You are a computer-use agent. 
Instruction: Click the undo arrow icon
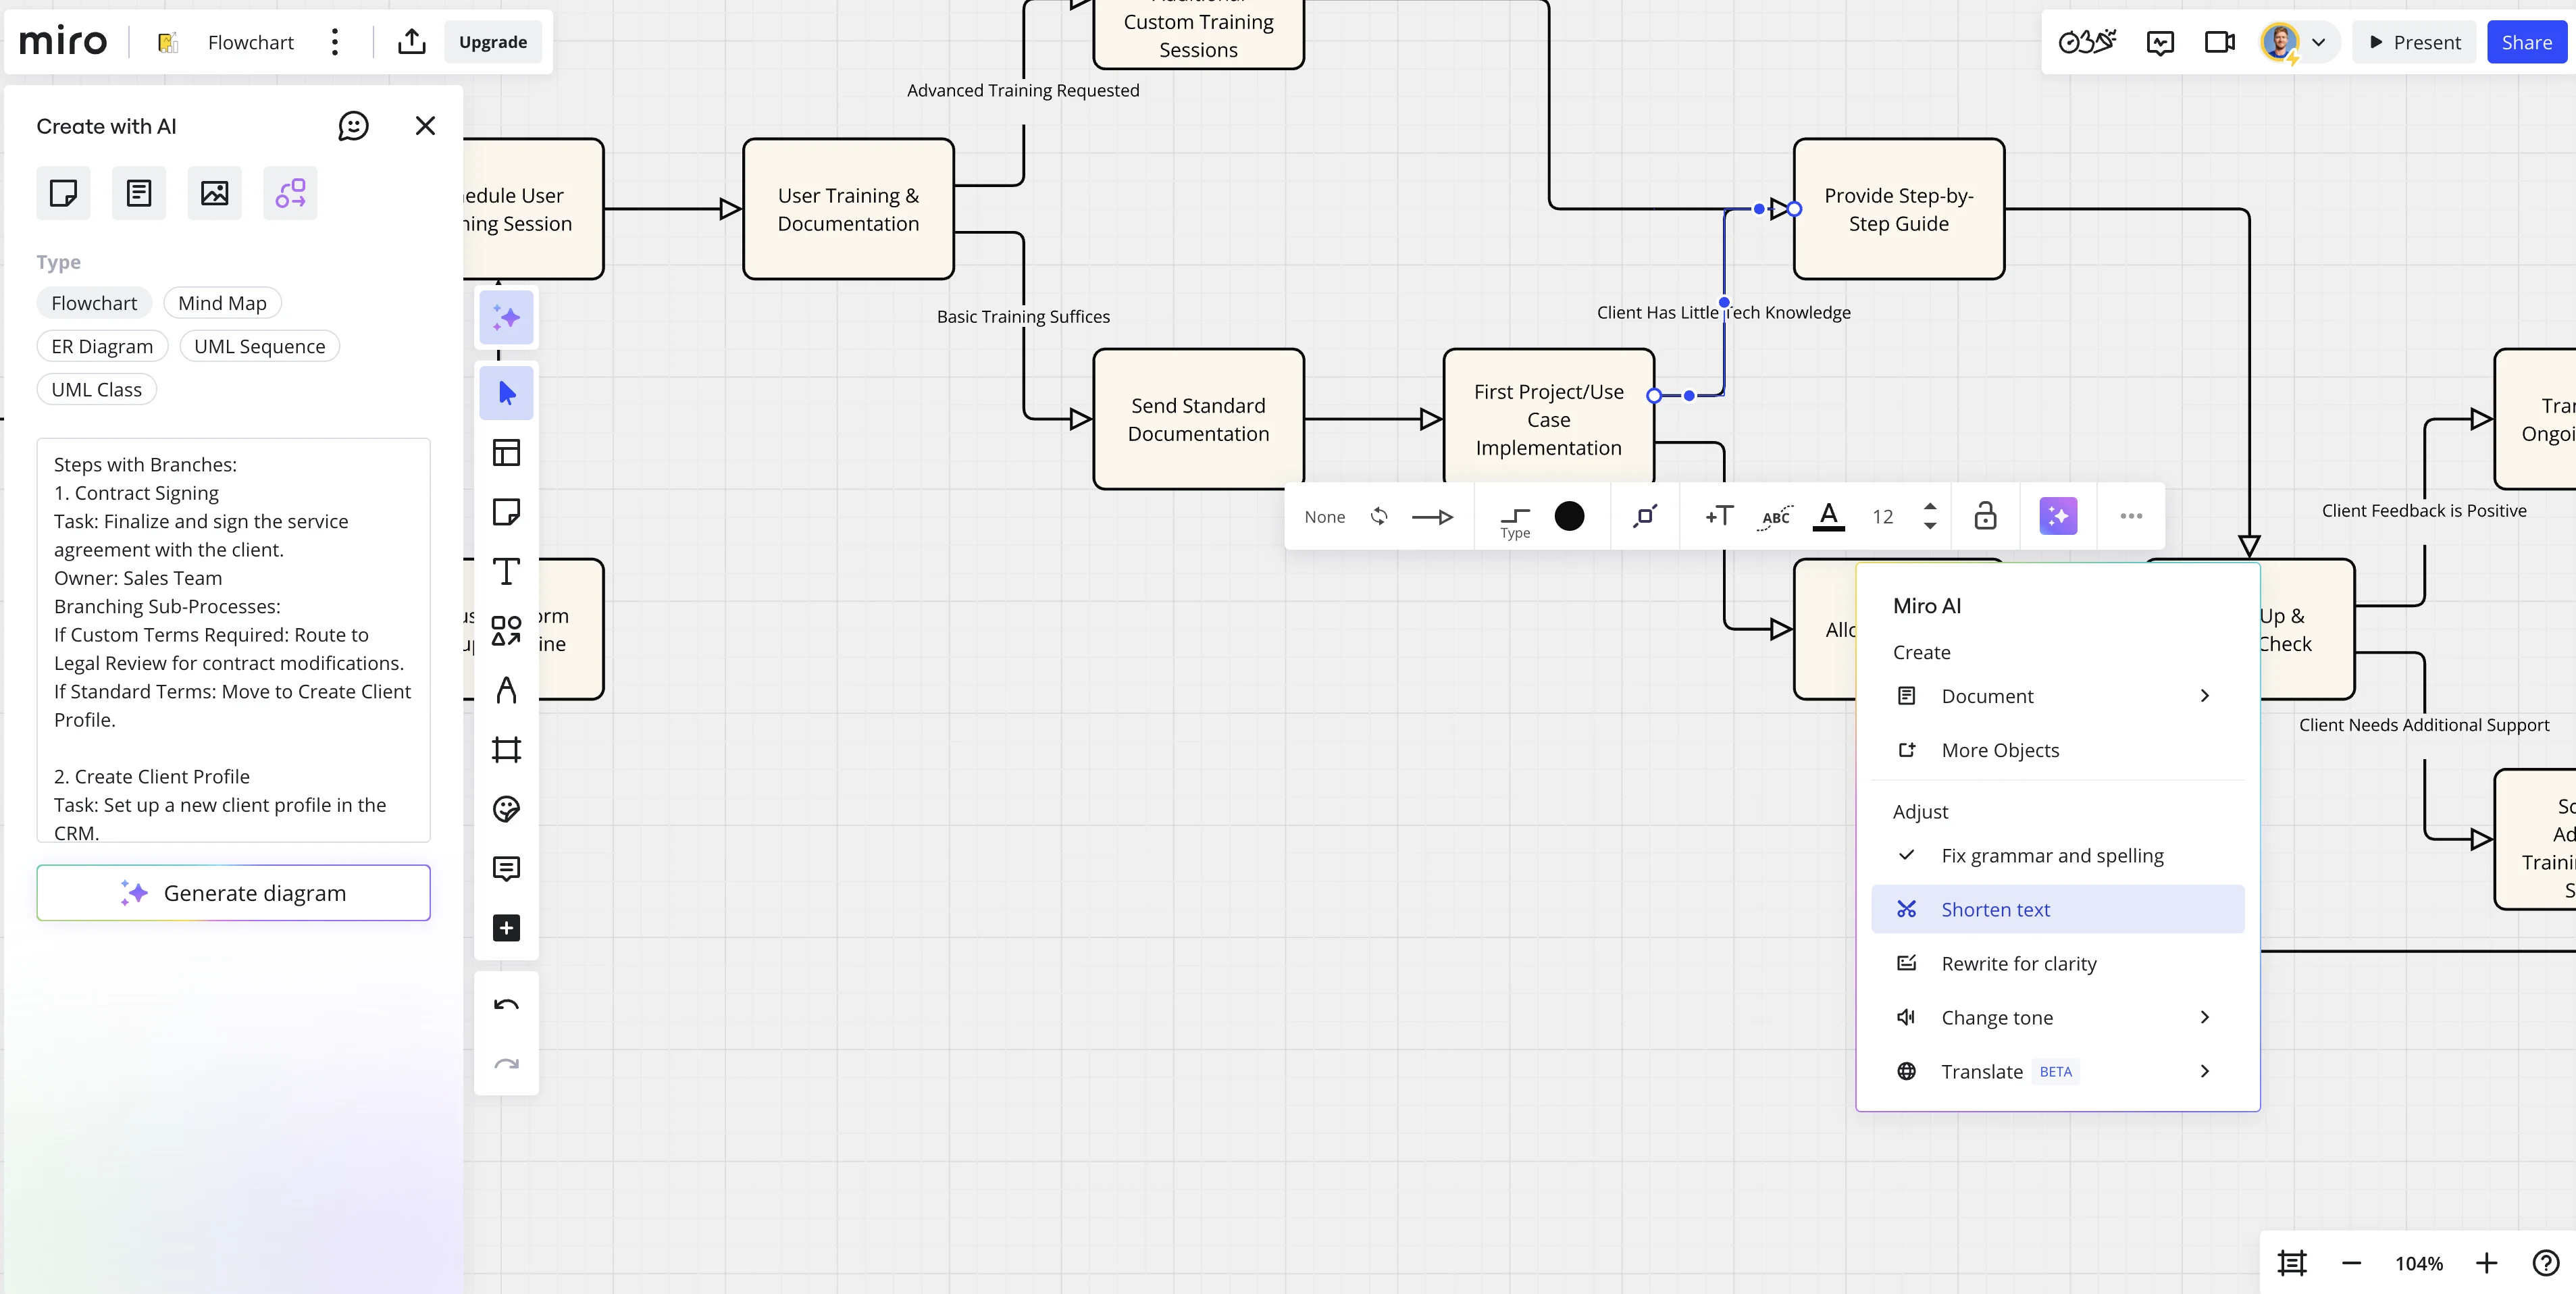click(506, 1005)
